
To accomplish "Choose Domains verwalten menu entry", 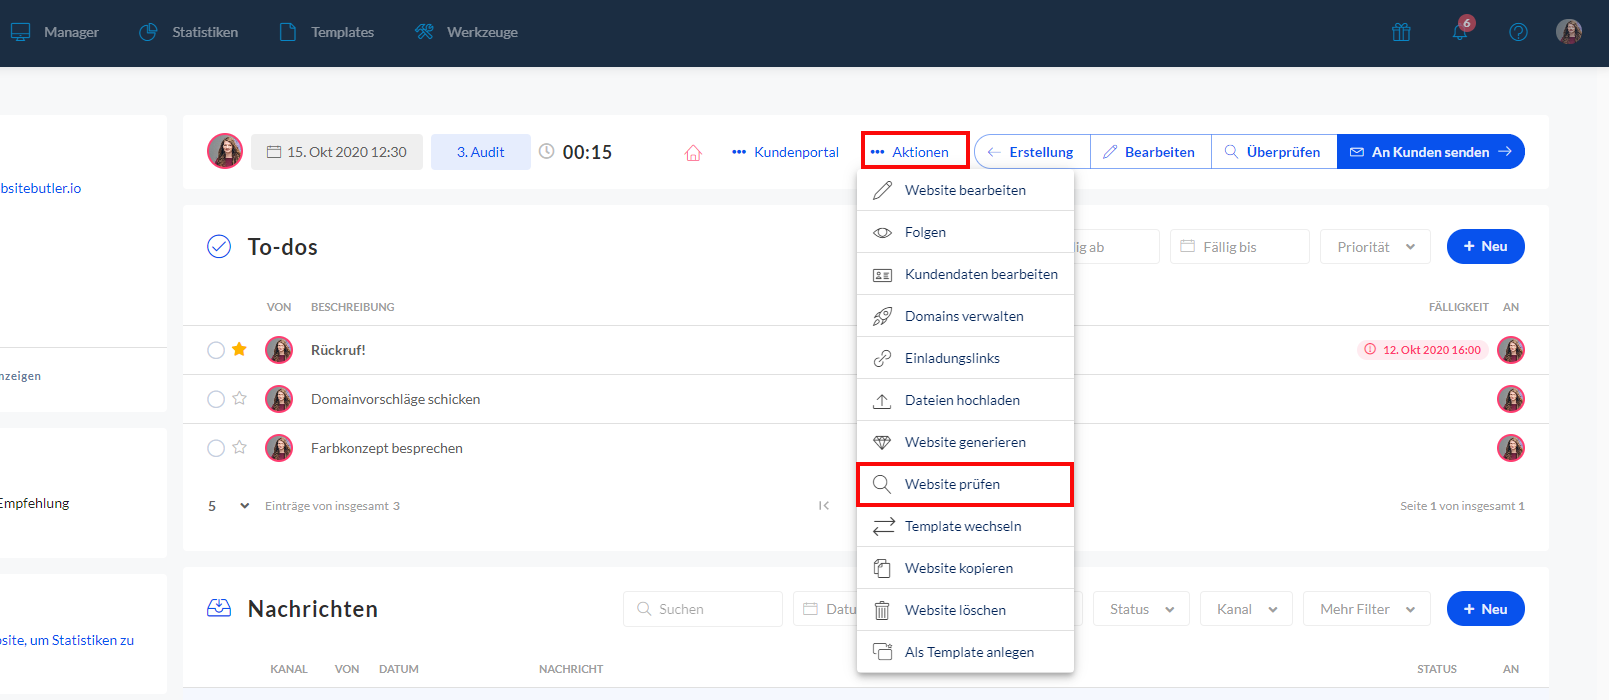I will (965, 316).
